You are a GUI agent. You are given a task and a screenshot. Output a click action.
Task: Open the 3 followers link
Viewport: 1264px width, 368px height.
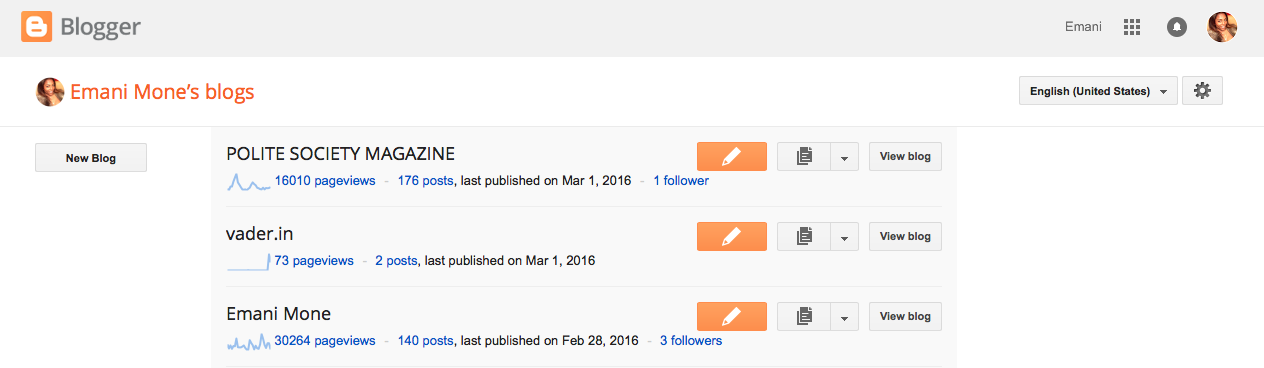[691, 341]
